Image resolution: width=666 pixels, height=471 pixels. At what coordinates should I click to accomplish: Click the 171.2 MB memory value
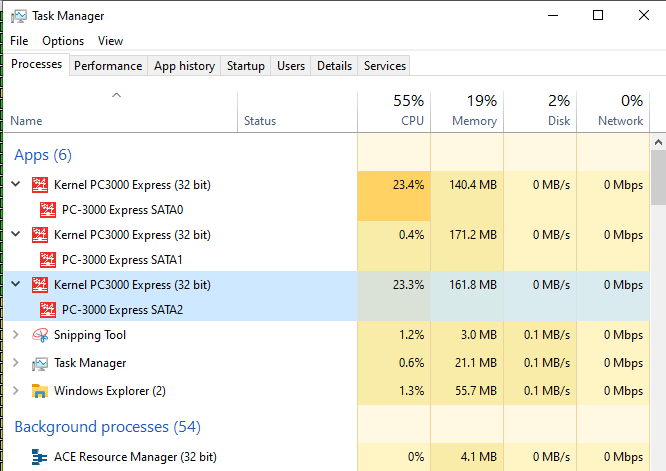[473, 235]
